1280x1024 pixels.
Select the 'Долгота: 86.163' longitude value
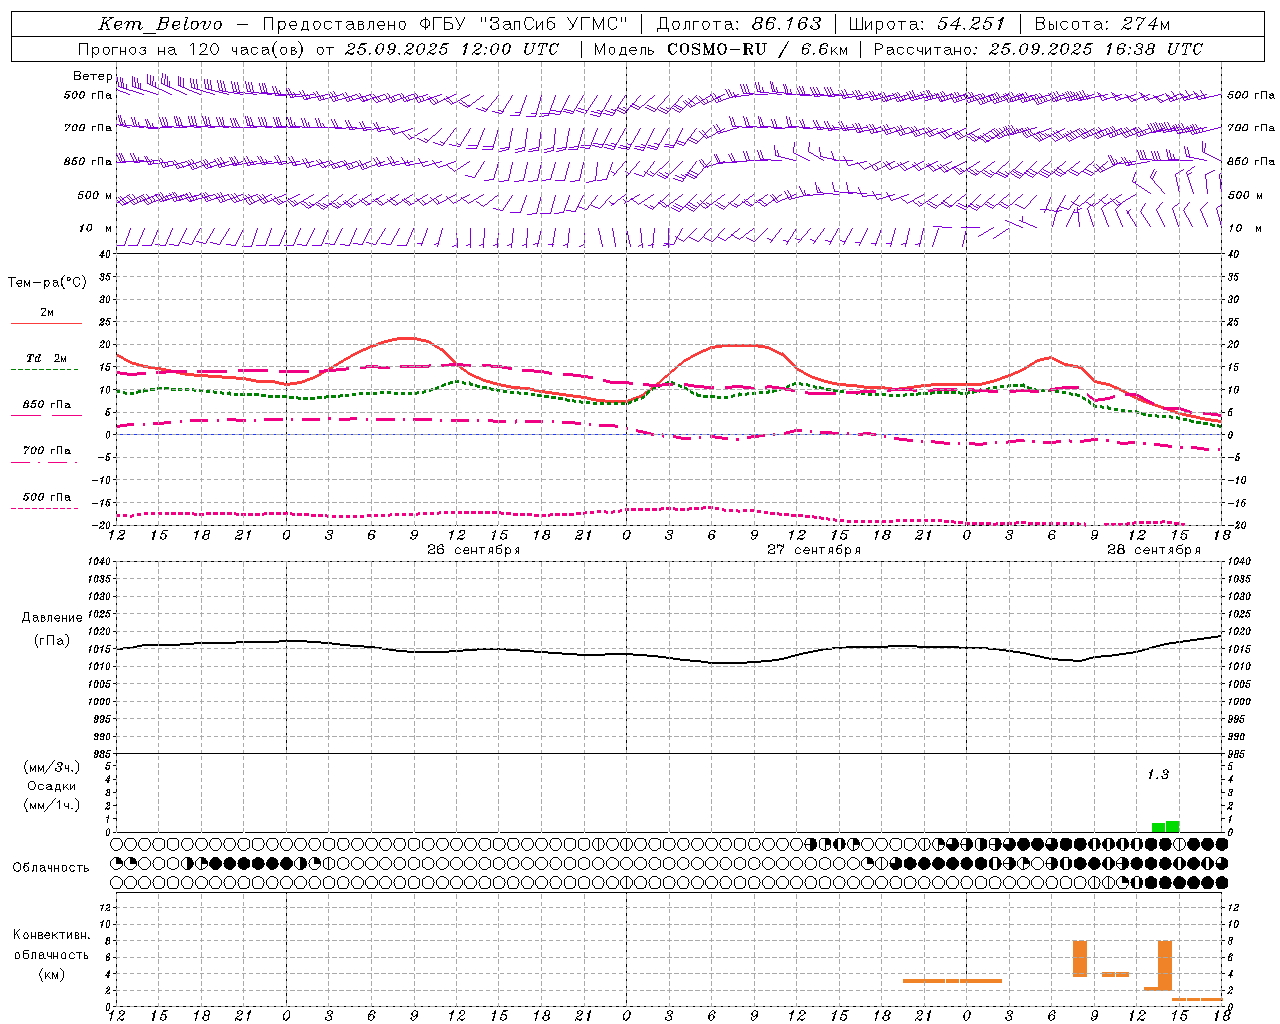(739, 24)
